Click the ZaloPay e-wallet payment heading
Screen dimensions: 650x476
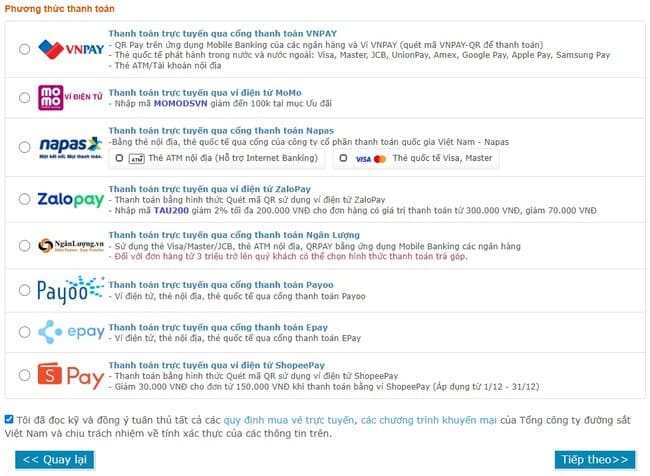209,189
